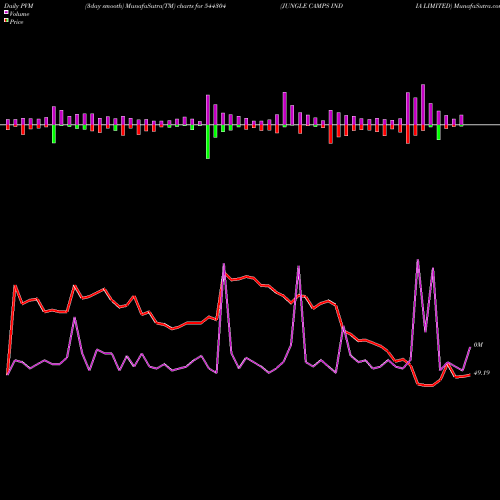Click '(3day smooth) MunafaSutra(TM) charts for 544304' text
This screenshot has height=500, width=500.
156,6
